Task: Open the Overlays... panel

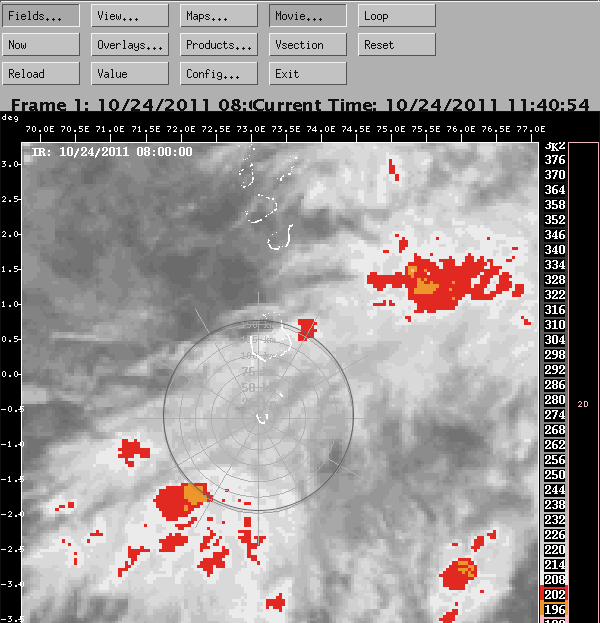Action: pyautogui.click(x=130, y=45)
